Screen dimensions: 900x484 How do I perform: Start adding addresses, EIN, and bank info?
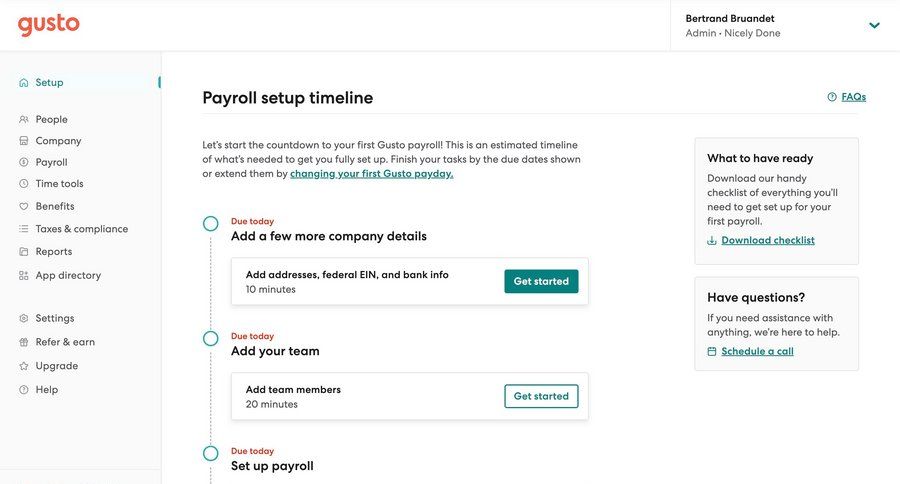tap(541, 282)
